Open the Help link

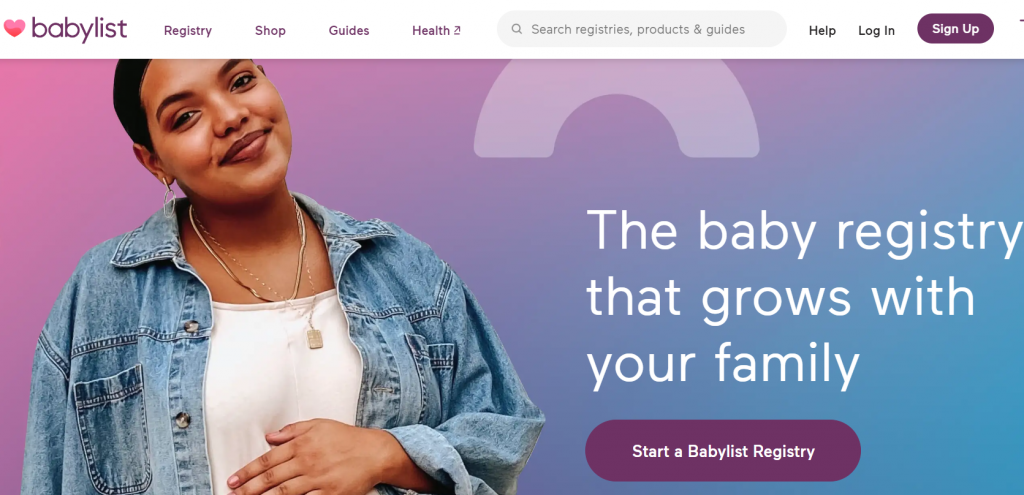tap(822, 31)
